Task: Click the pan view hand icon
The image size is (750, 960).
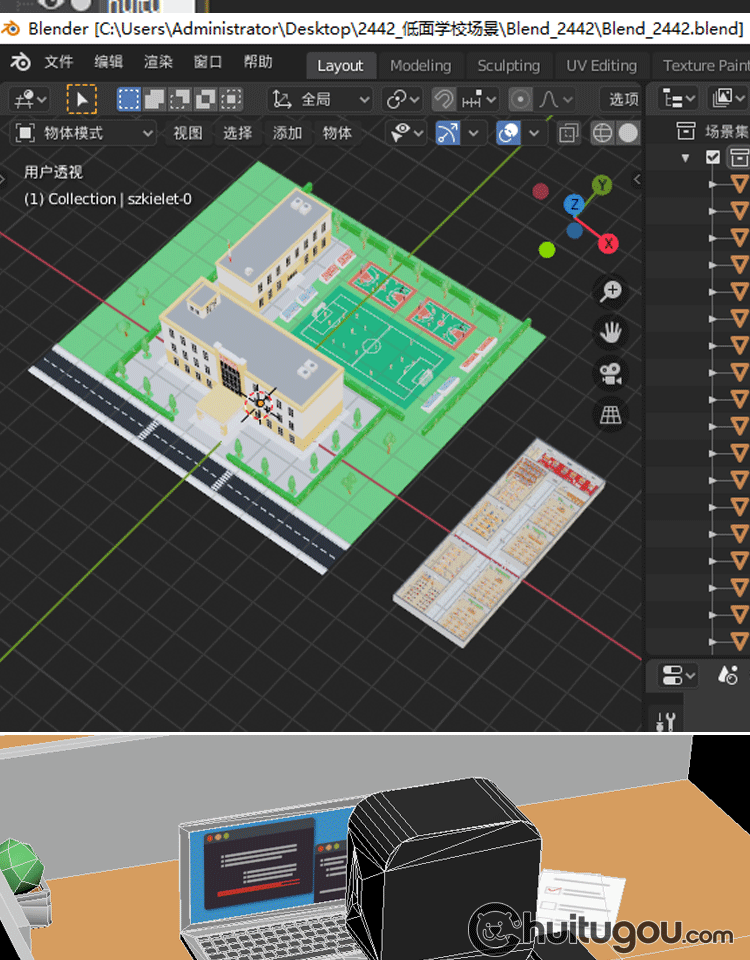Action: (610, 332)
